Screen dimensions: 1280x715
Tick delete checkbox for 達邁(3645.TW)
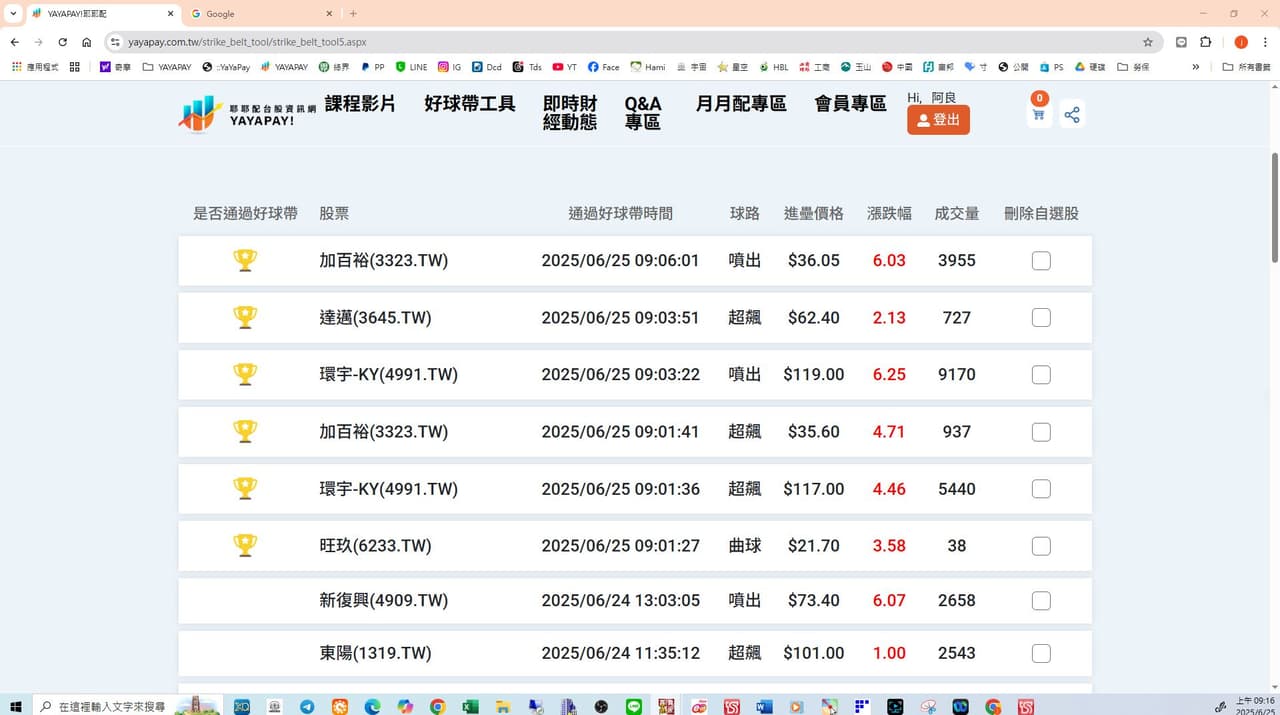pyautogui.click(x=1041, y=318)
